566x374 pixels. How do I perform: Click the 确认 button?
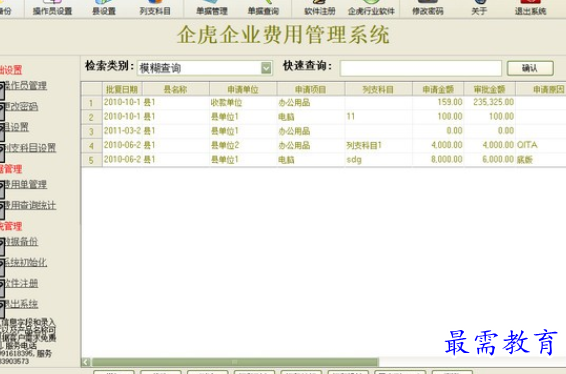(530, 68)
